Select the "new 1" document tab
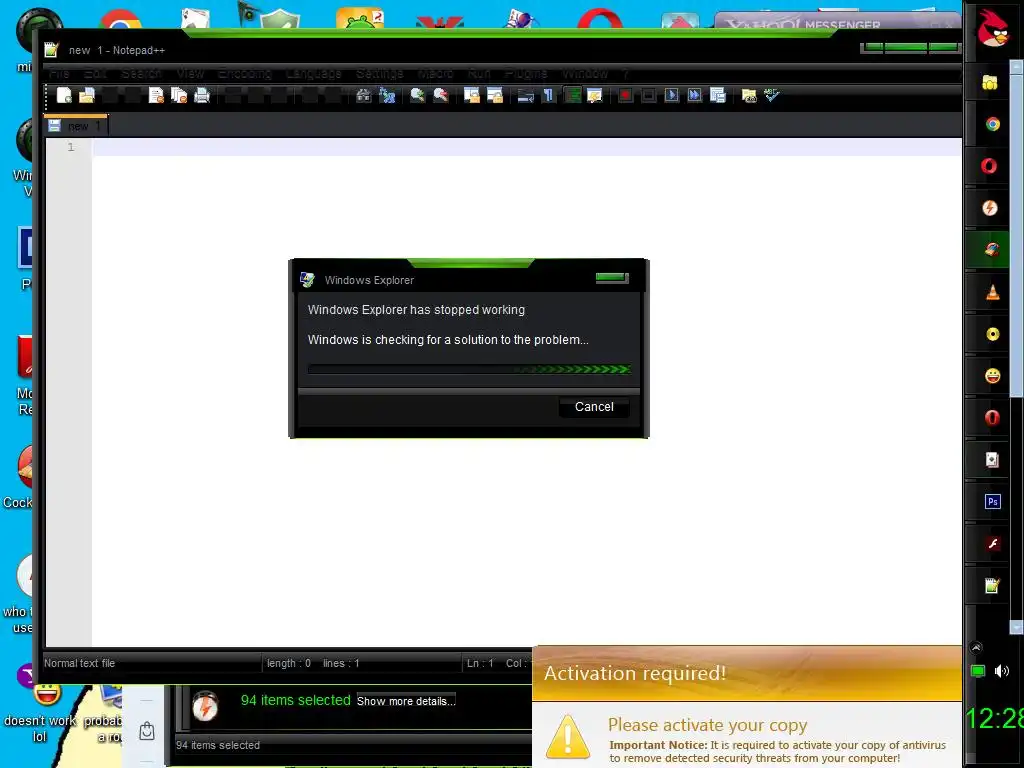The width and height of the screenshot is (1024, 768). [x=76, y=125]
